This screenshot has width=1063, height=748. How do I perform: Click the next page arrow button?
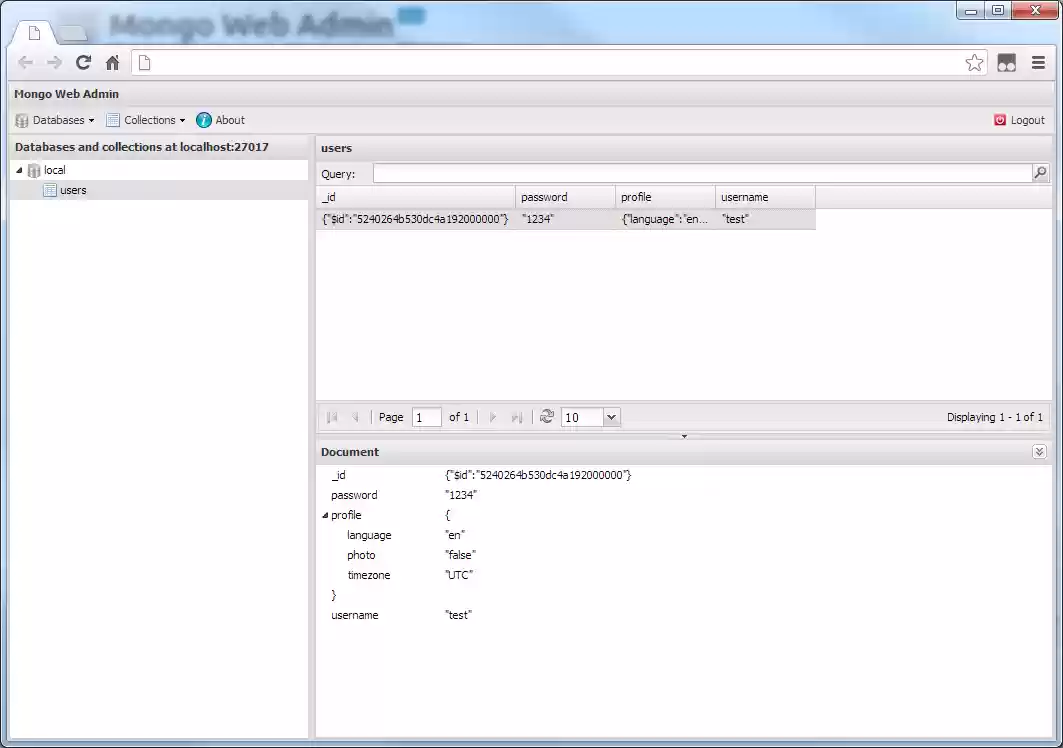point(492,417)
